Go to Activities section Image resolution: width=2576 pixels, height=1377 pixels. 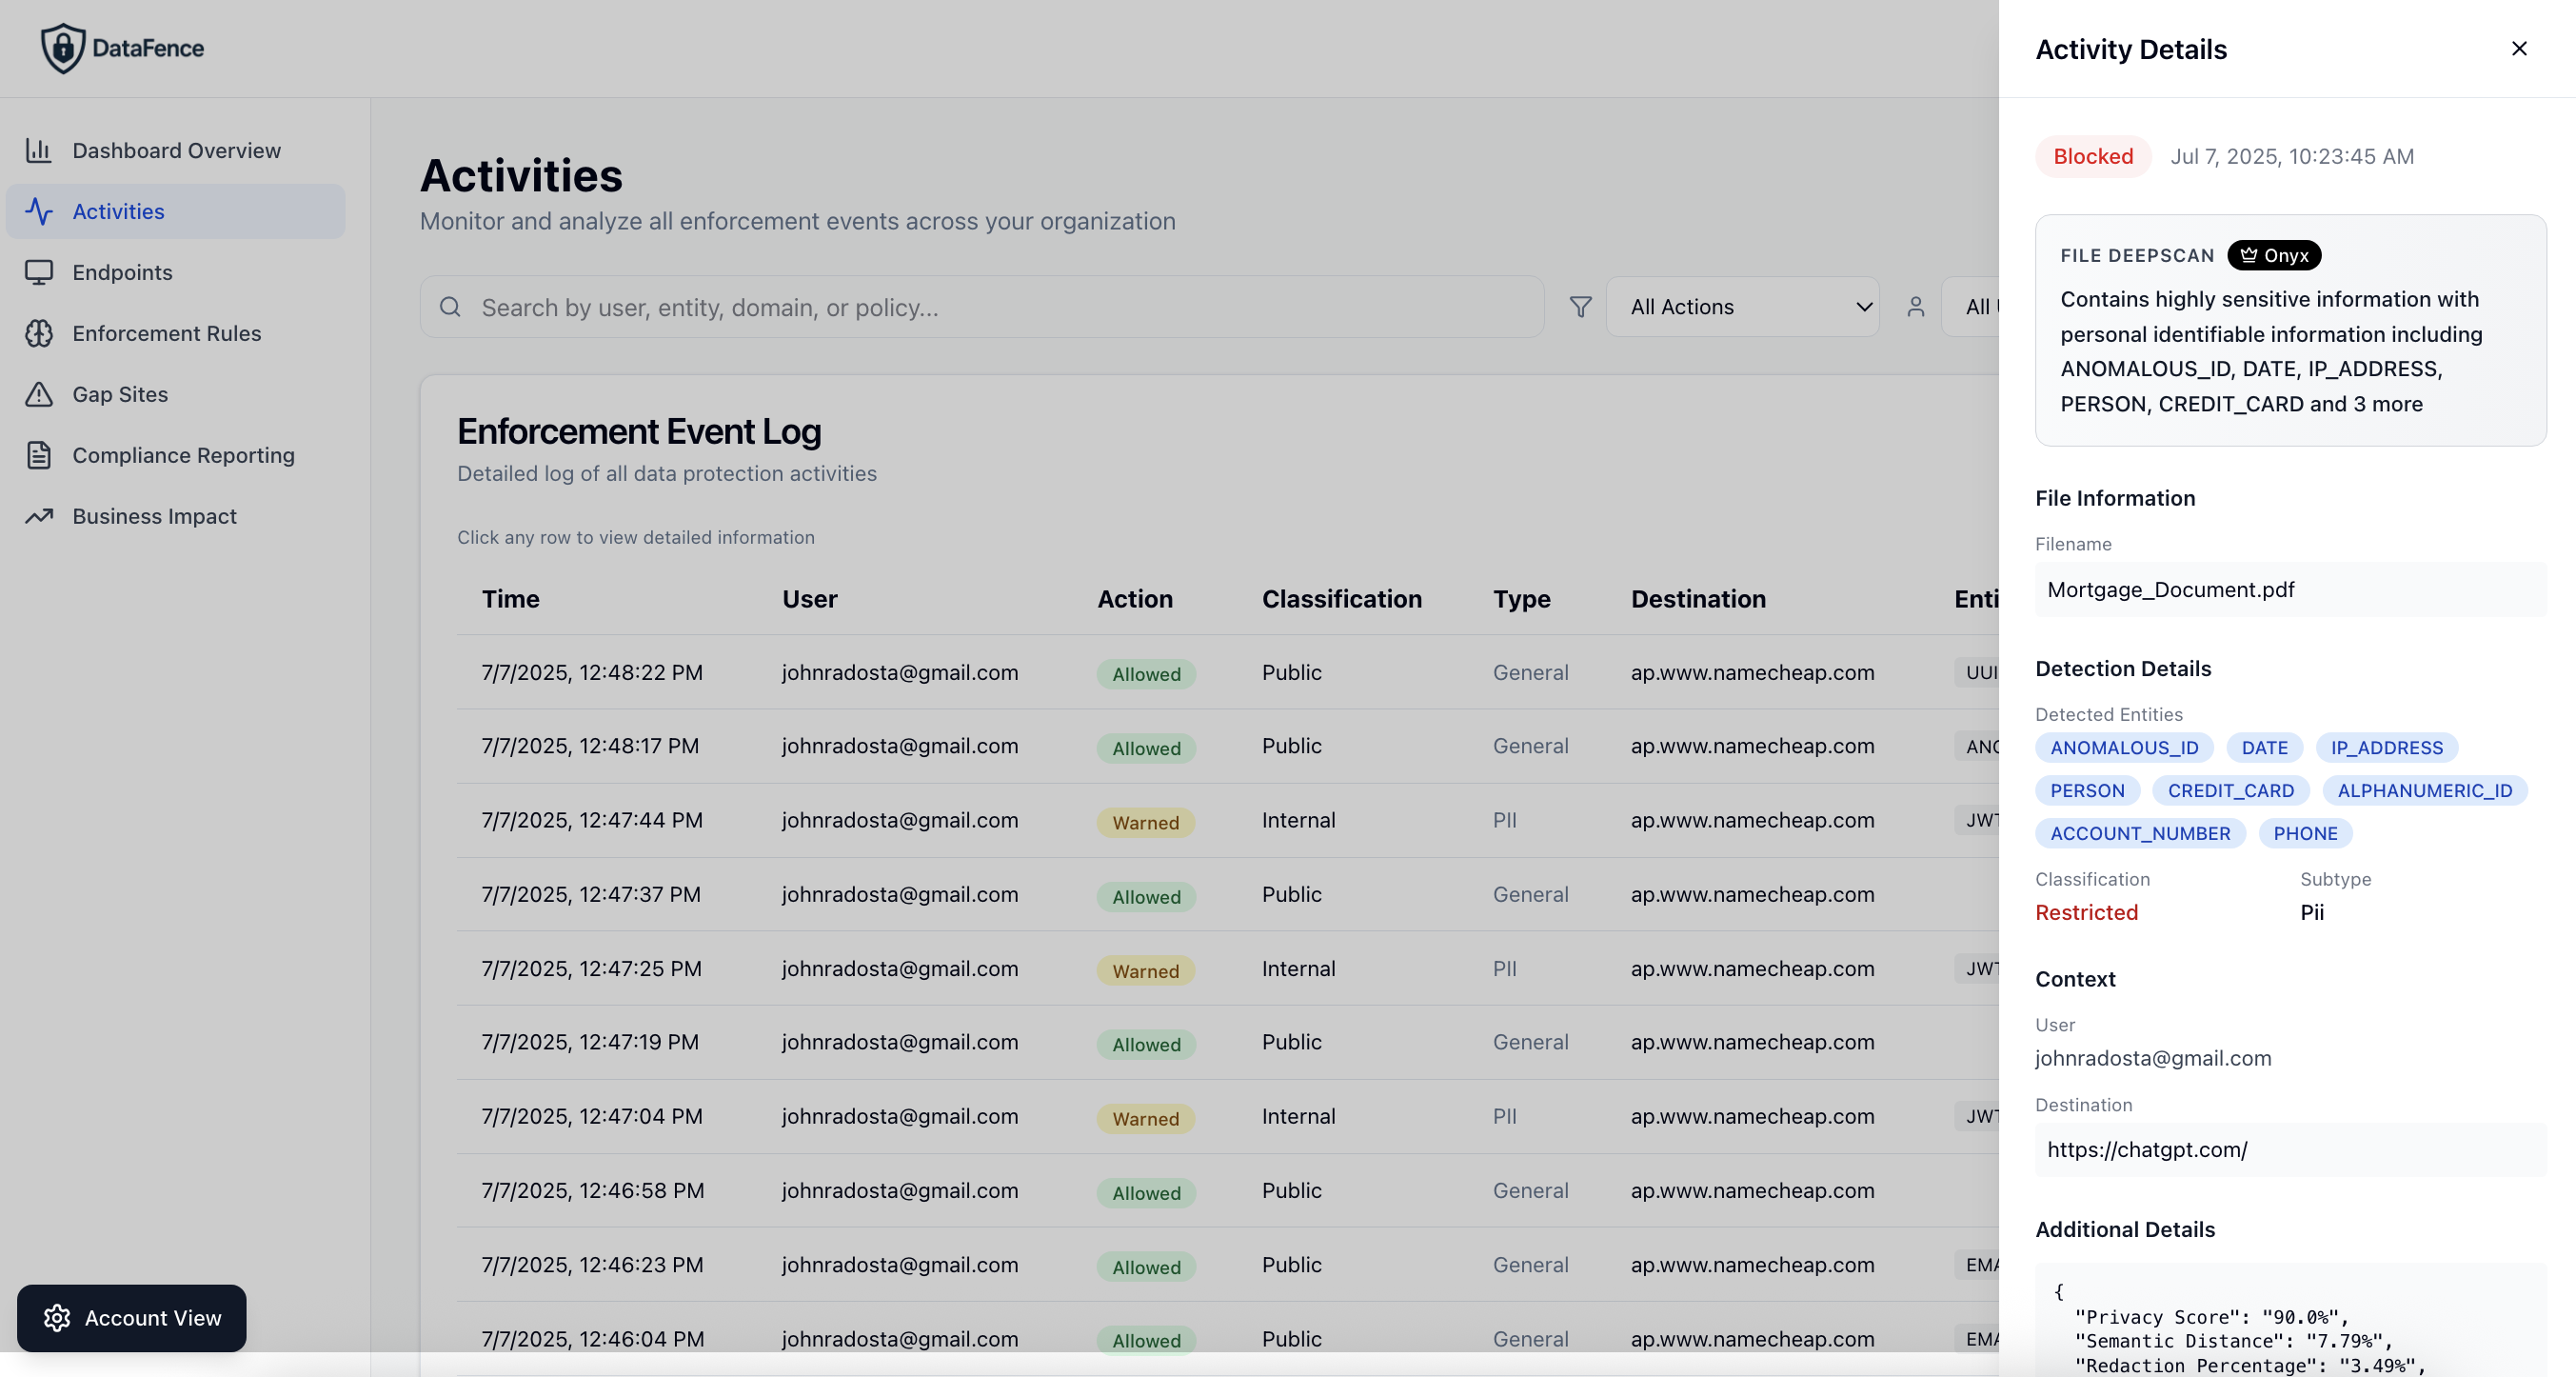pos(176,211)
